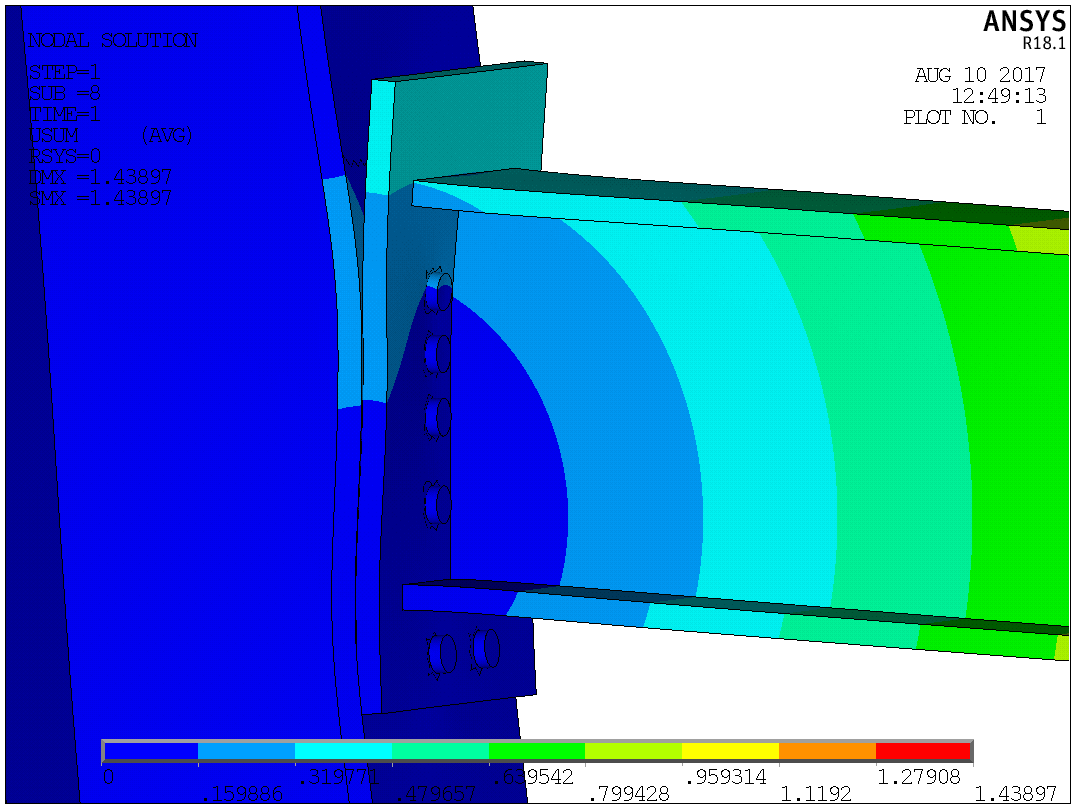Click the legend value .639542
This screenshot has width=1077, height=810.
click(x=532, y=777)
